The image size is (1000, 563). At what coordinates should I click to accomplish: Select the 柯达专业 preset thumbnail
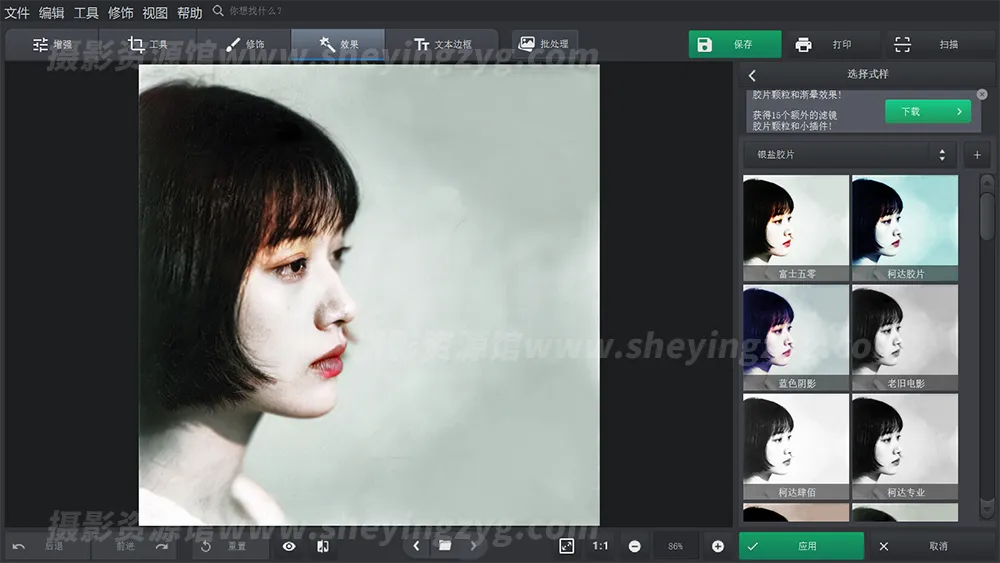905,446
